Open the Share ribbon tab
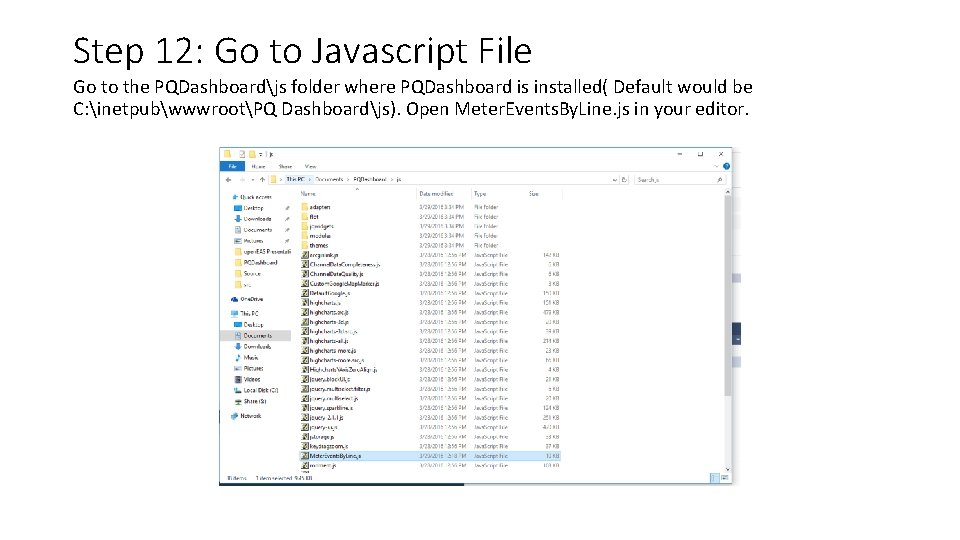This screenshot has height=540, width=960. tap(285, 167)
